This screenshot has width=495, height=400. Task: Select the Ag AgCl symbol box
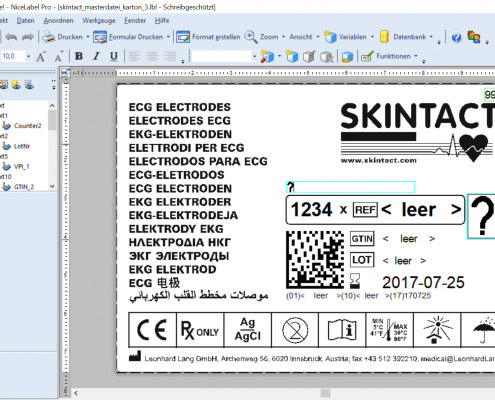[248, 330]
